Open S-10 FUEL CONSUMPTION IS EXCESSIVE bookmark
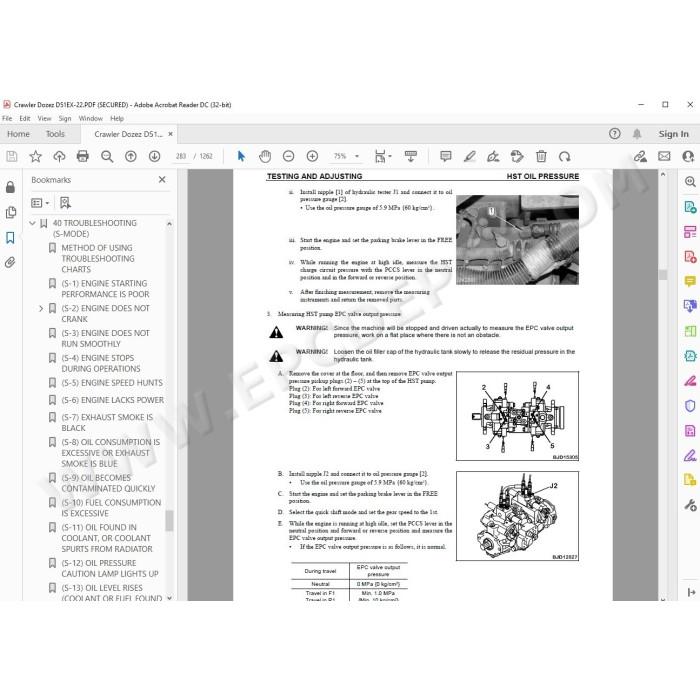The height and width of the screenshot is (700, 700). pos(111,508)
